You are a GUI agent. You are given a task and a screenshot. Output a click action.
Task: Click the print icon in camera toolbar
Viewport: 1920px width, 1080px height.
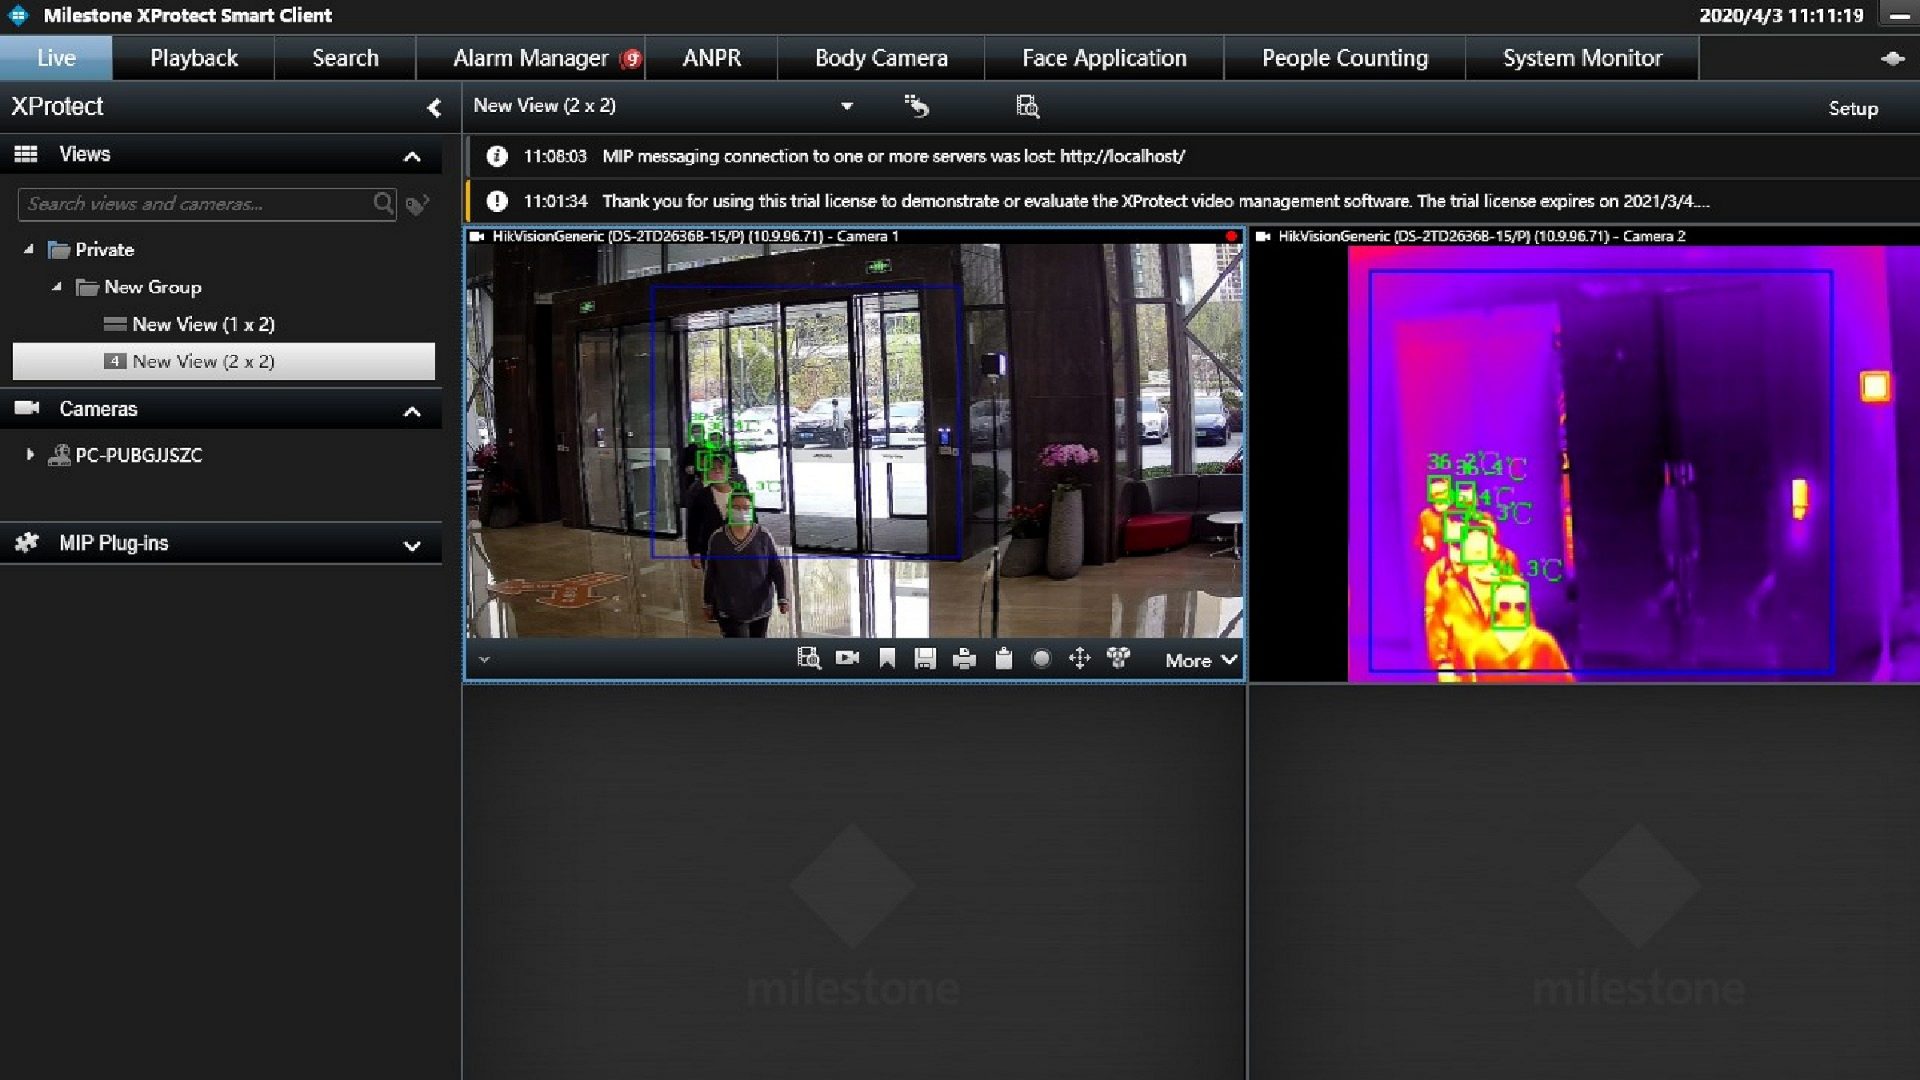coord(964,659)
